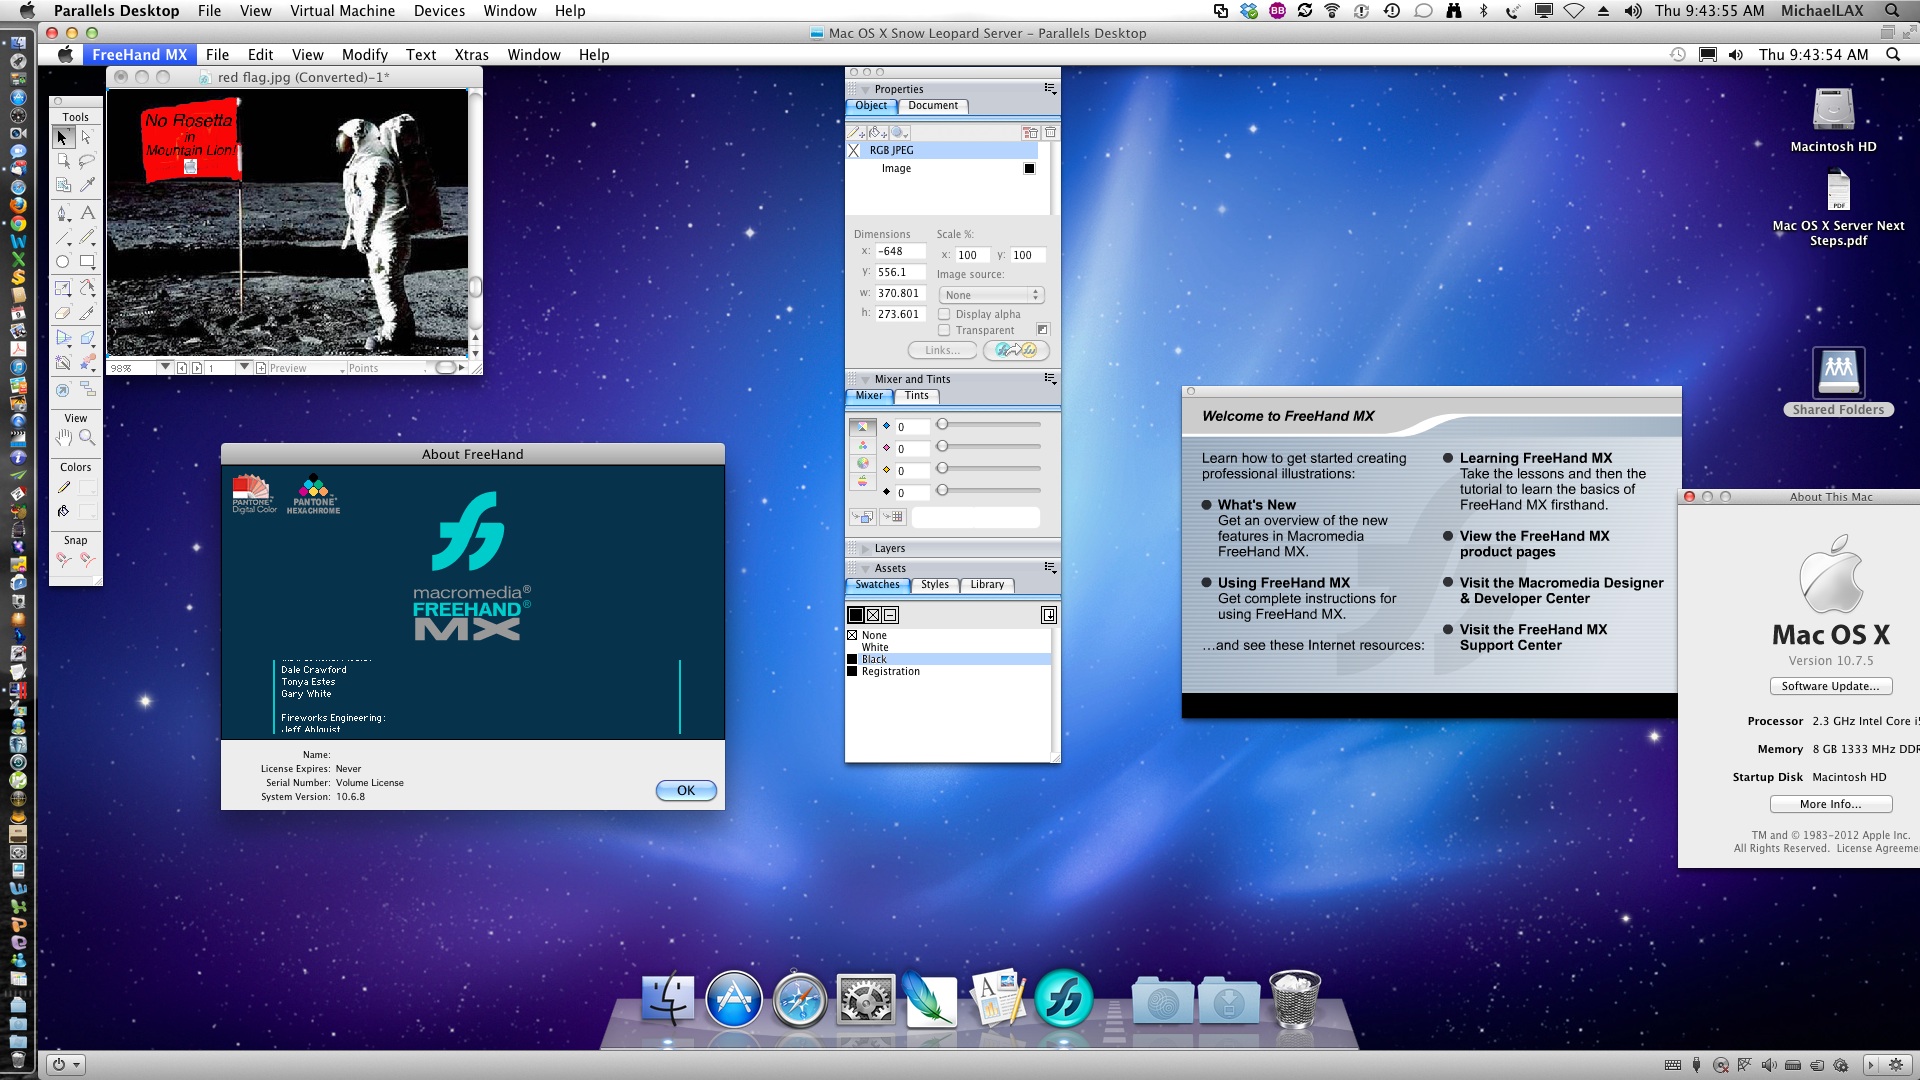Select the Registration swatch
This screenshot has height=1080, width=1920.
[948, 672]
